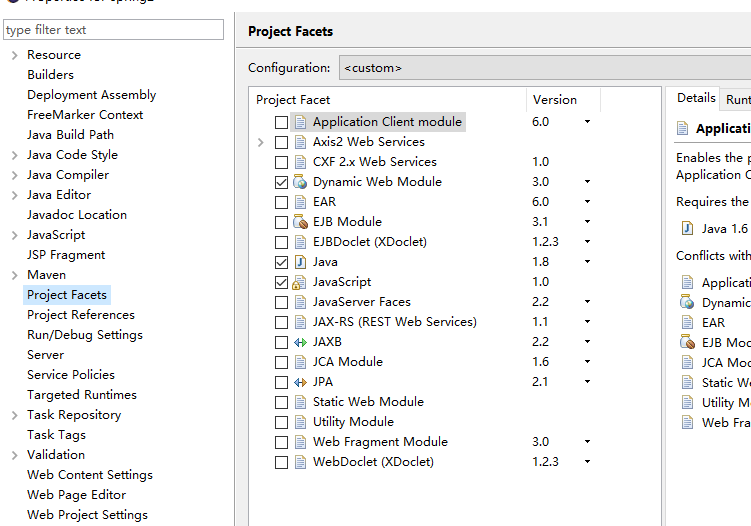
Task: Select Server in the sidebar
Action: [x=46, y=355]
